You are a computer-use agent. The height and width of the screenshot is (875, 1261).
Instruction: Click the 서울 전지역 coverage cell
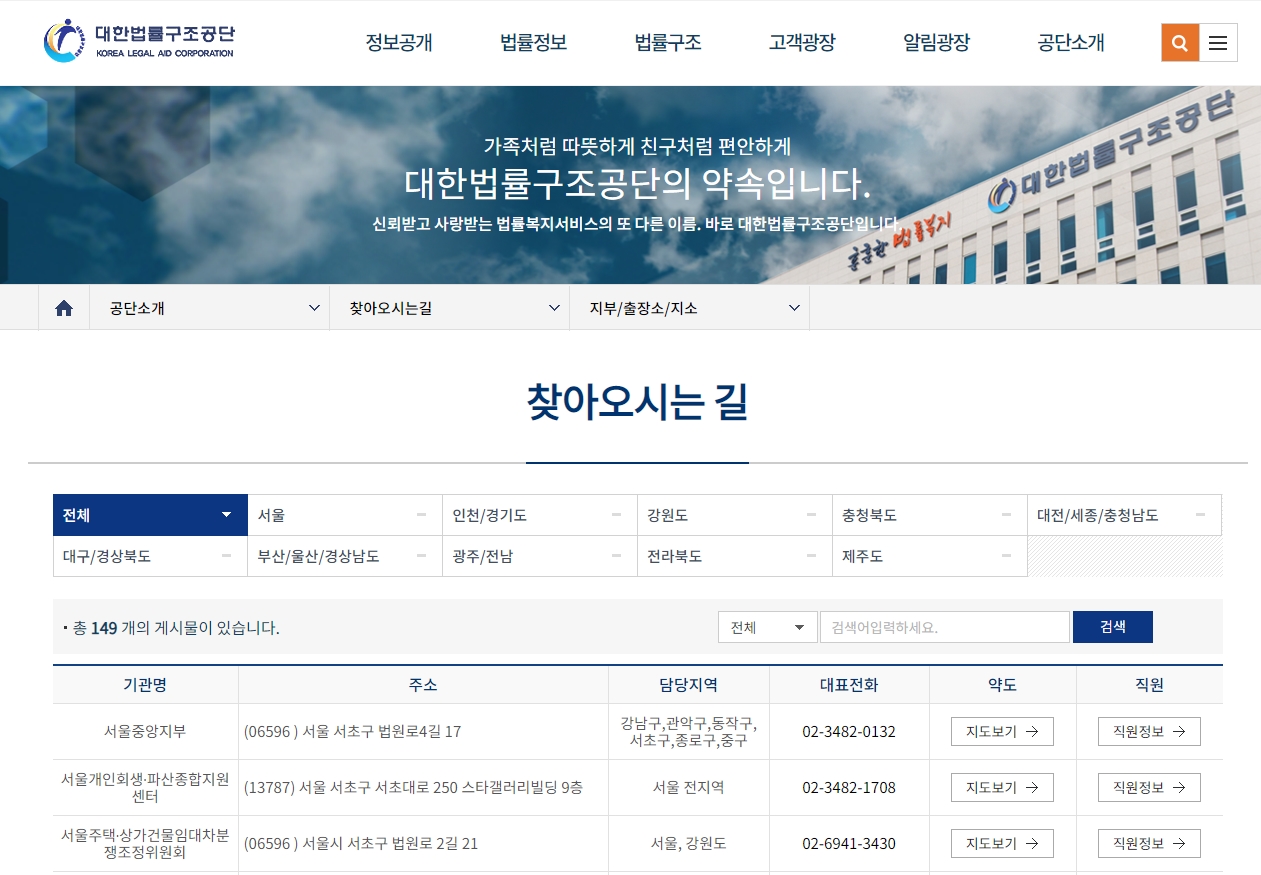coord(689,787)
